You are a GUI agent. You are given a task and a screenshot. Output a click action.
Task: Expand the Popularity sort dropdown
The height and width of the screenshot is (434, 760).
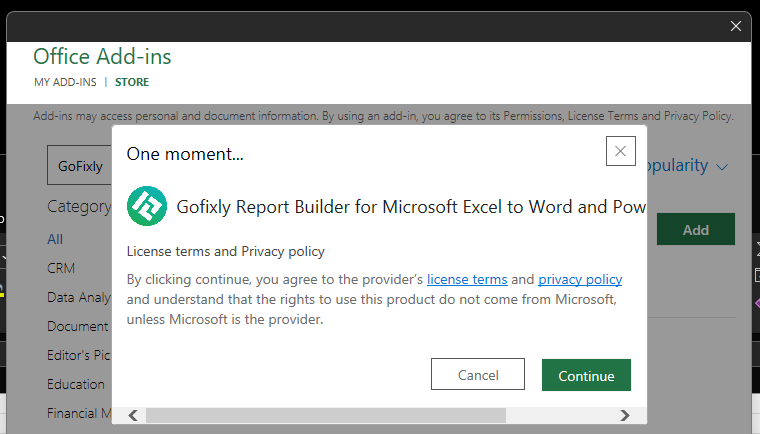point(687,166)
